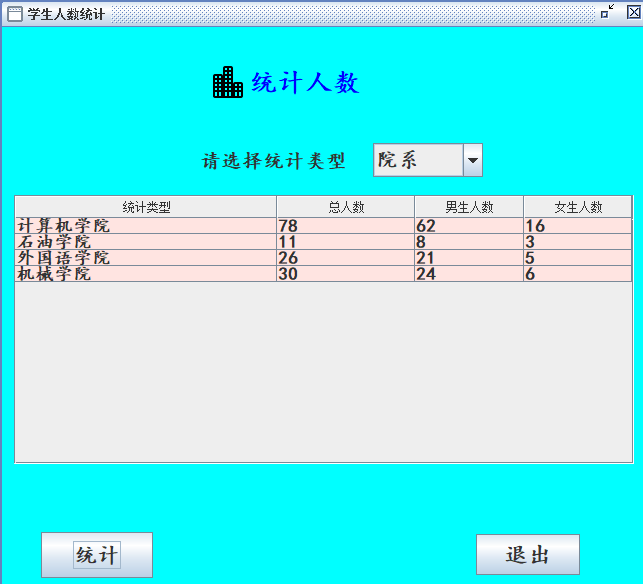Select the 机械学院 row cell
The image size is (643, 584).
(146, 274)
